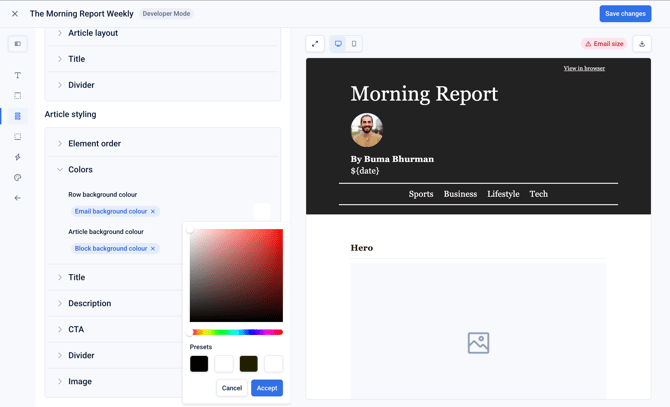The height and width of the screenshot is (407, 670).
Task: Click the Article background colour label
Action: click(106, 231)
